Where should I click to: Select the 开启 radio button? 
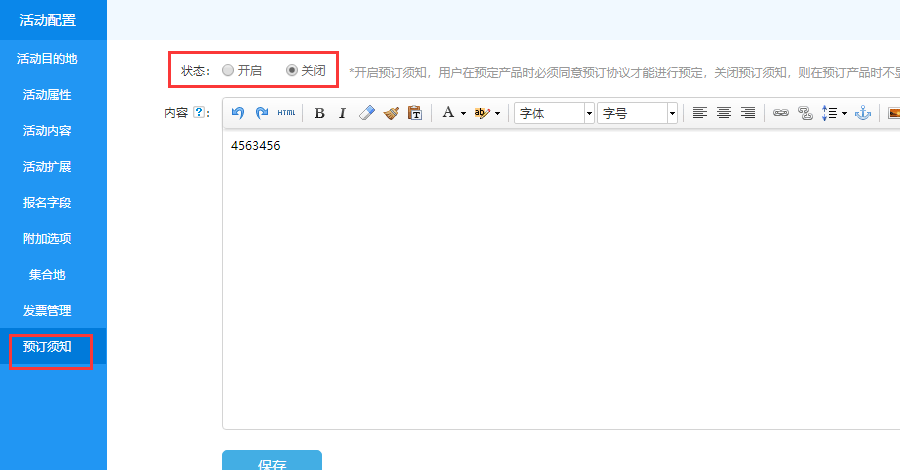click(x=229, y=71)
